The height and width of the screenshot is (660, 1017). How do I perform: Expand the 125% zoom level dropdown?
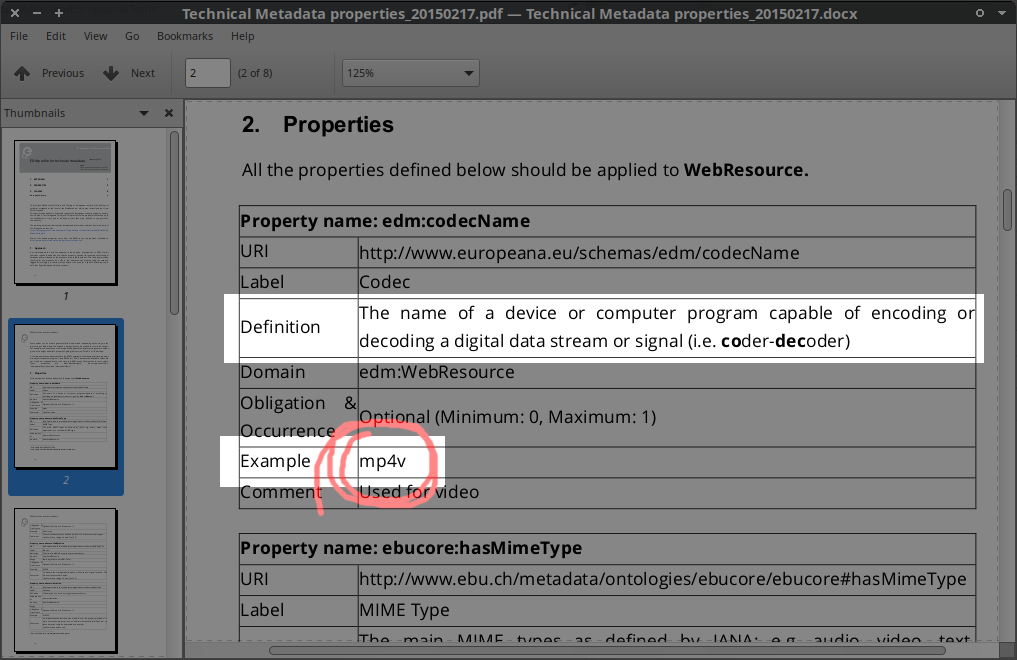tap(469, 73)
